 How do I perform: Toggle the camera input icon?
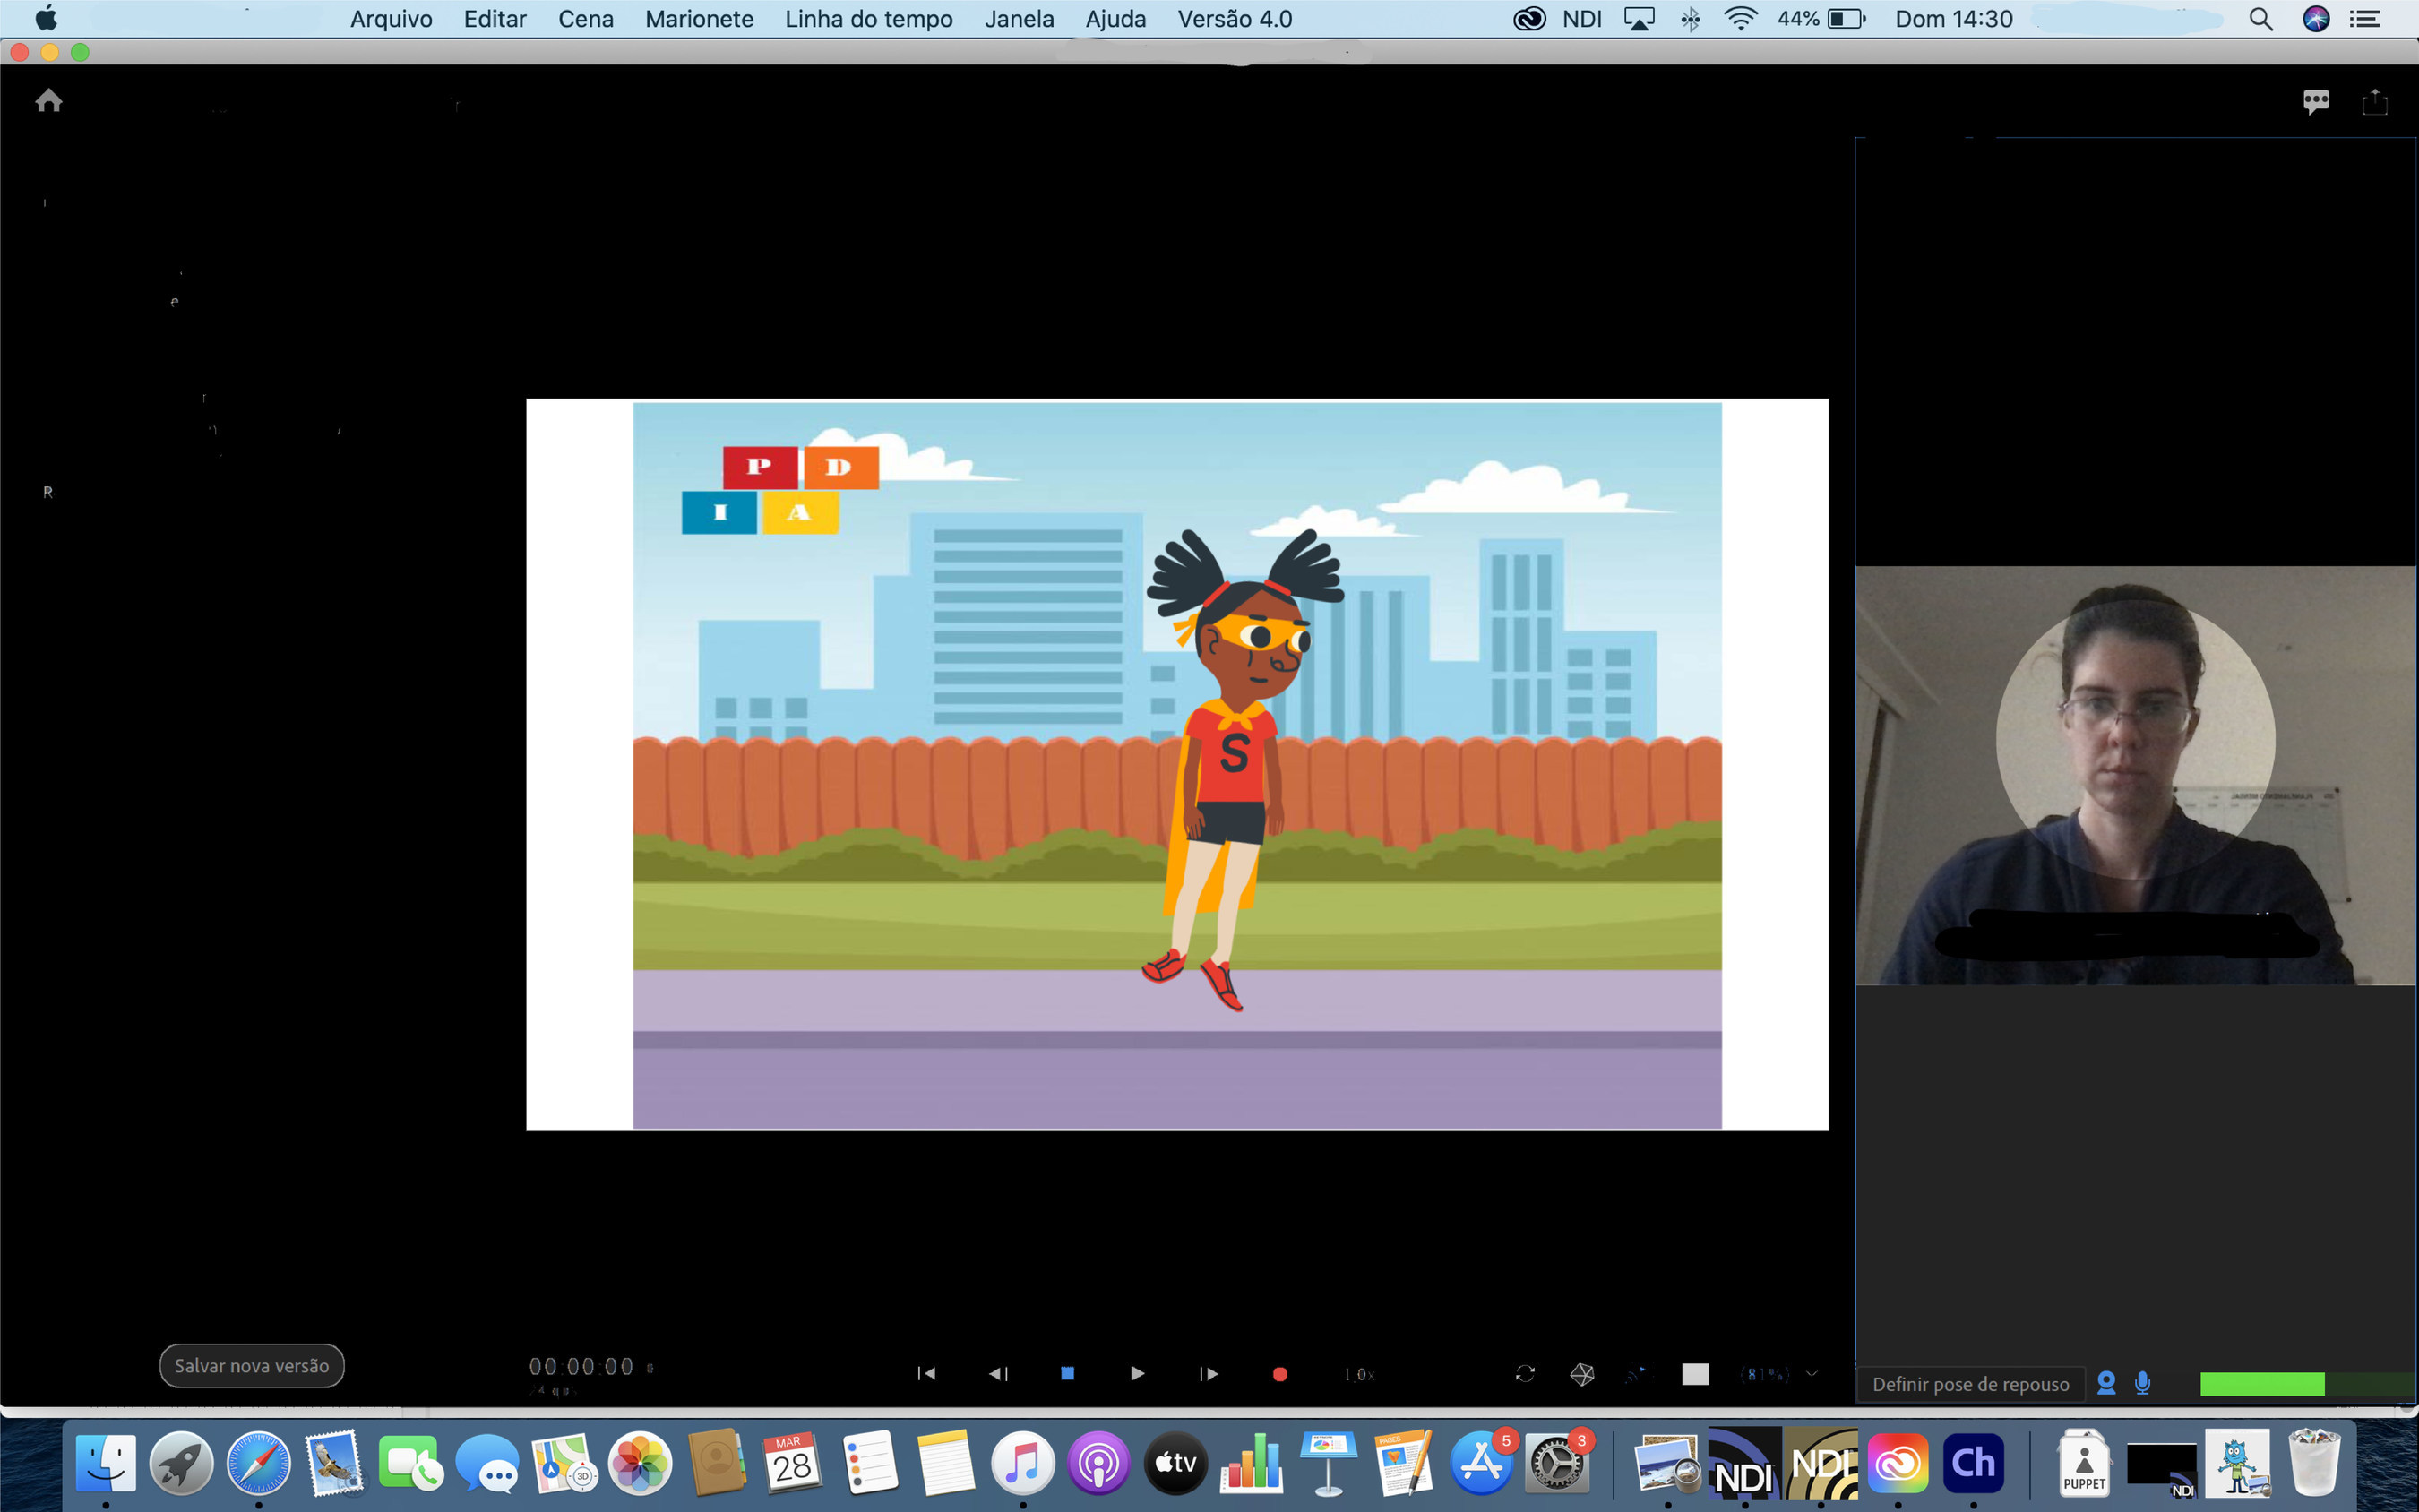tap(2106, 1383)
